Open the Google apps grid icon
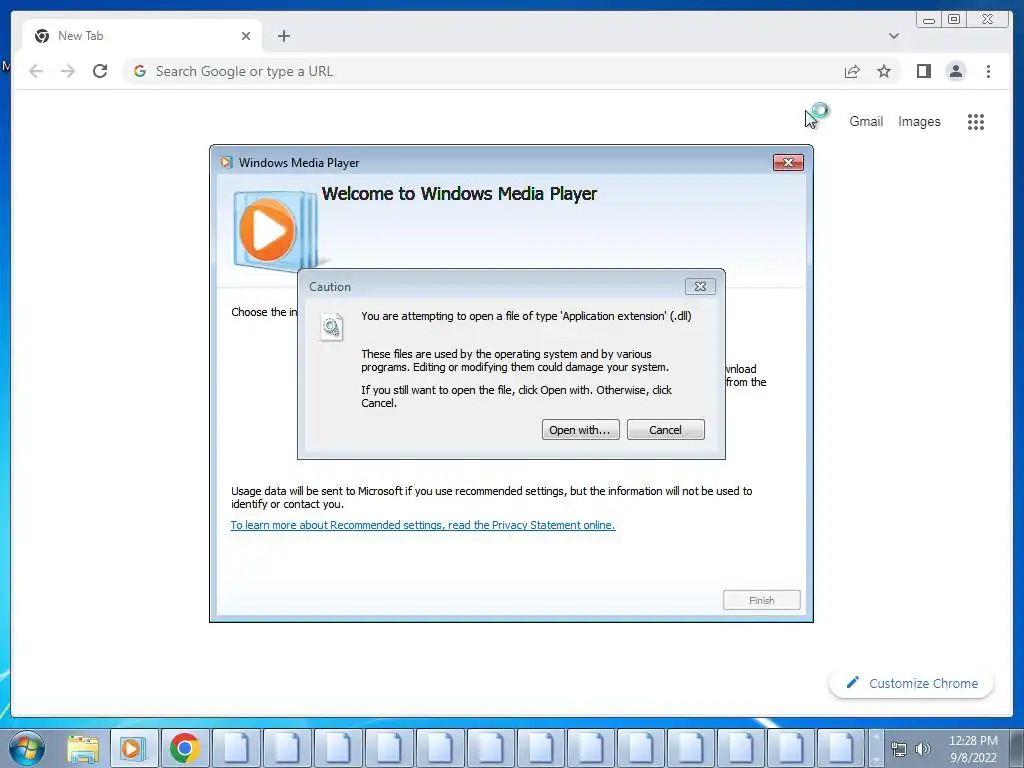 click(976, 121)
